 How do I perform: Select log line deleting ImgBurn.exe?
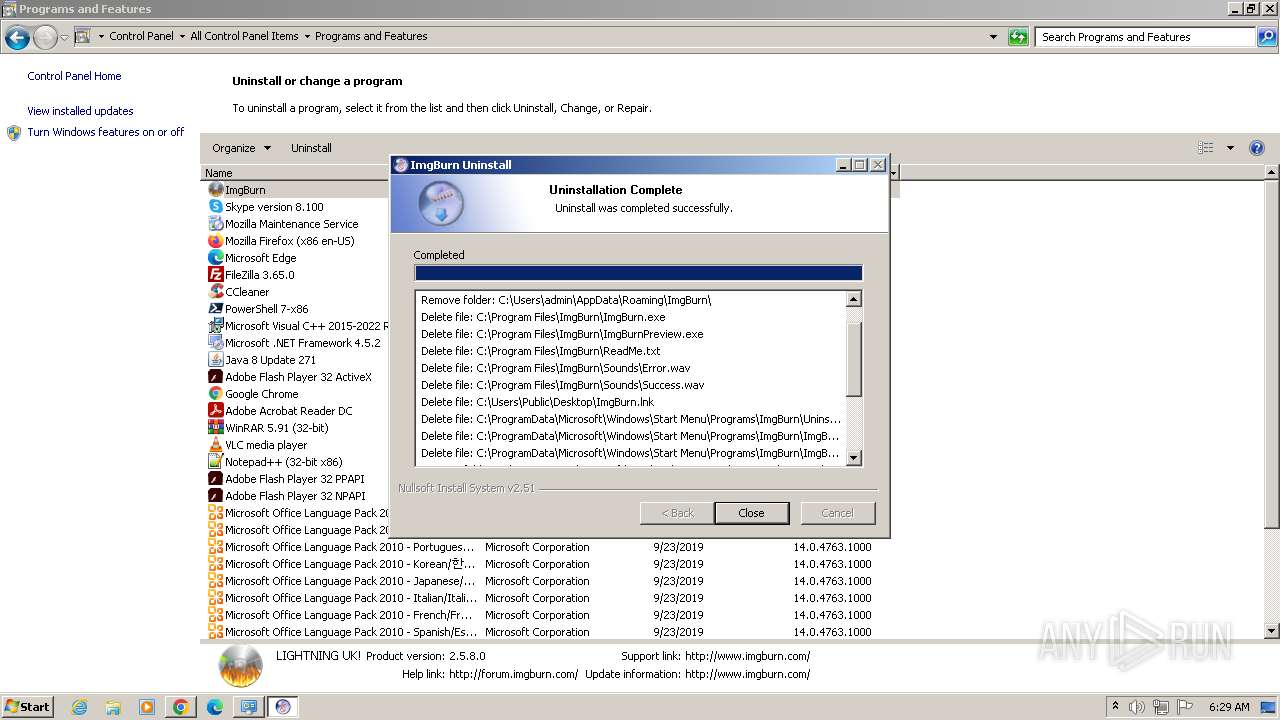(543, 317)
